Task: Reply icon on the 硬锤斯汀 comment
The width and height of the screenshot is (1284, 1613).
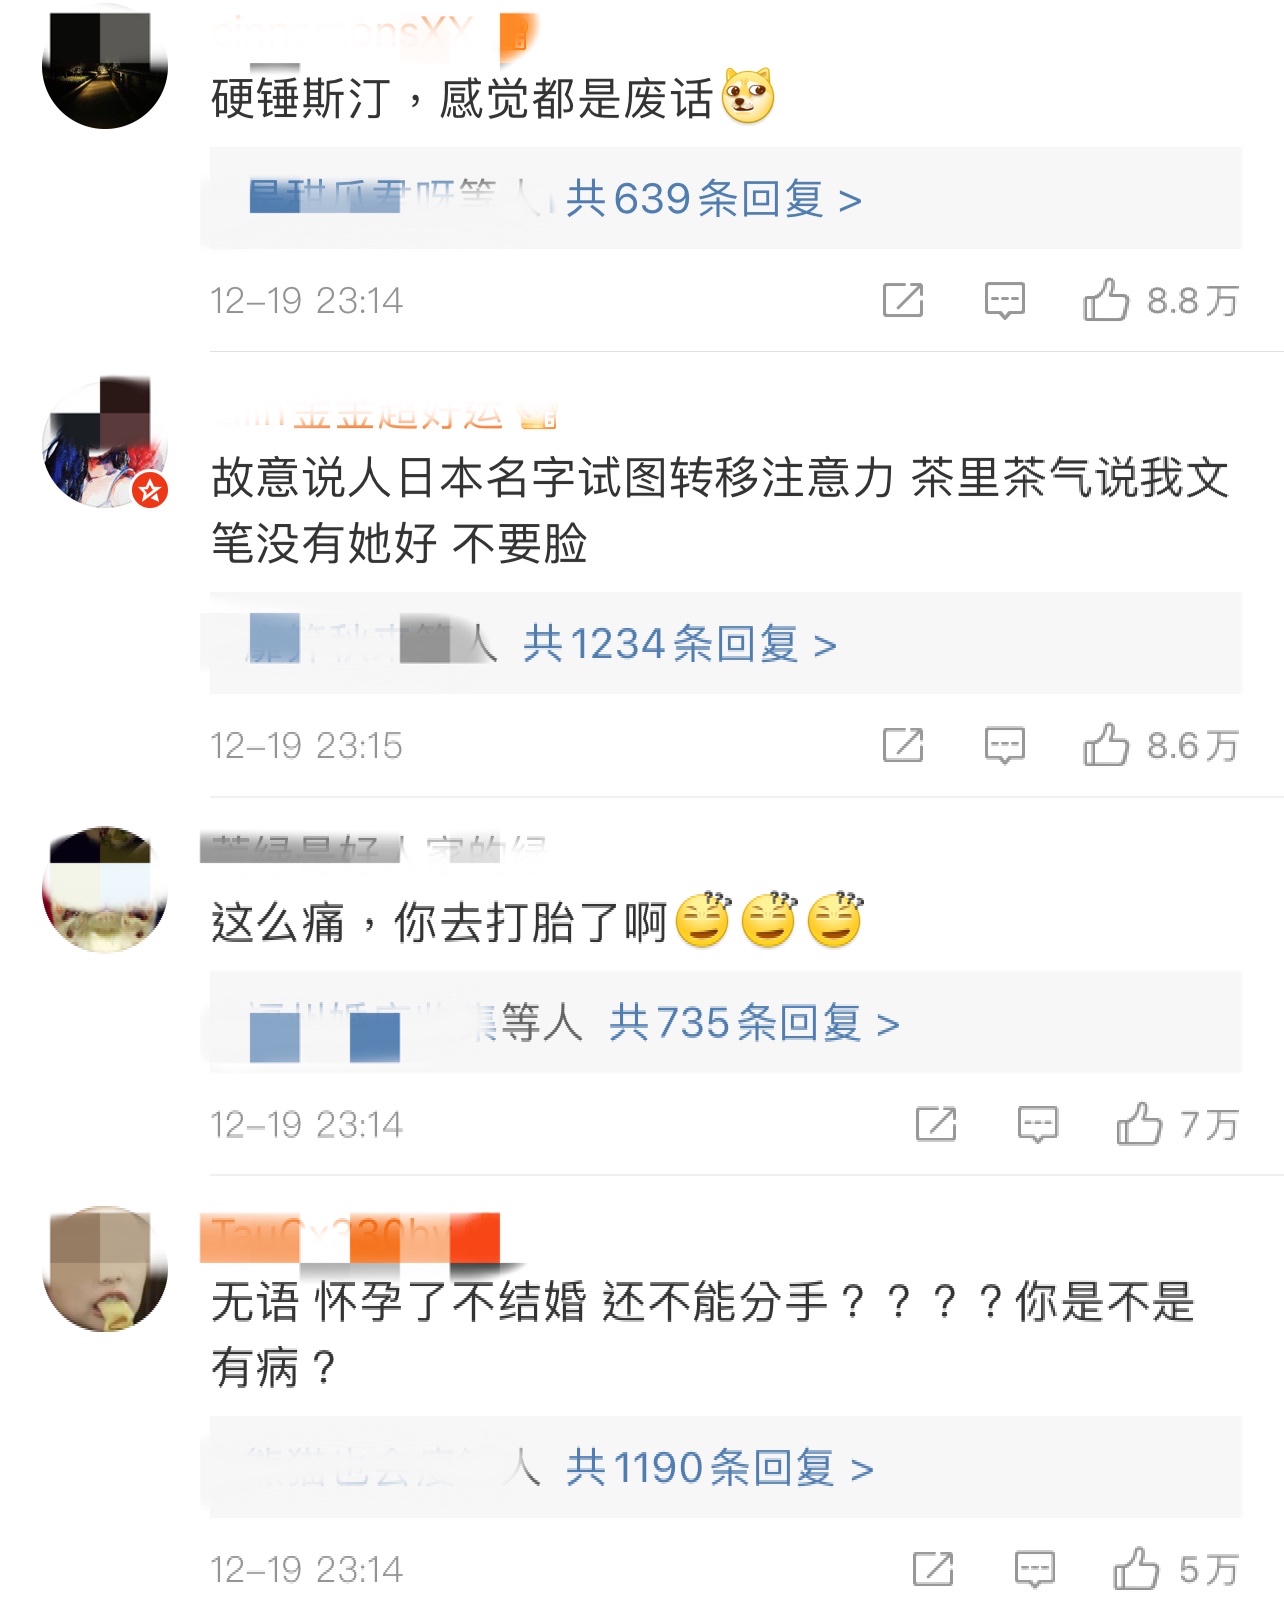Action: click(x=1004, y=300)
